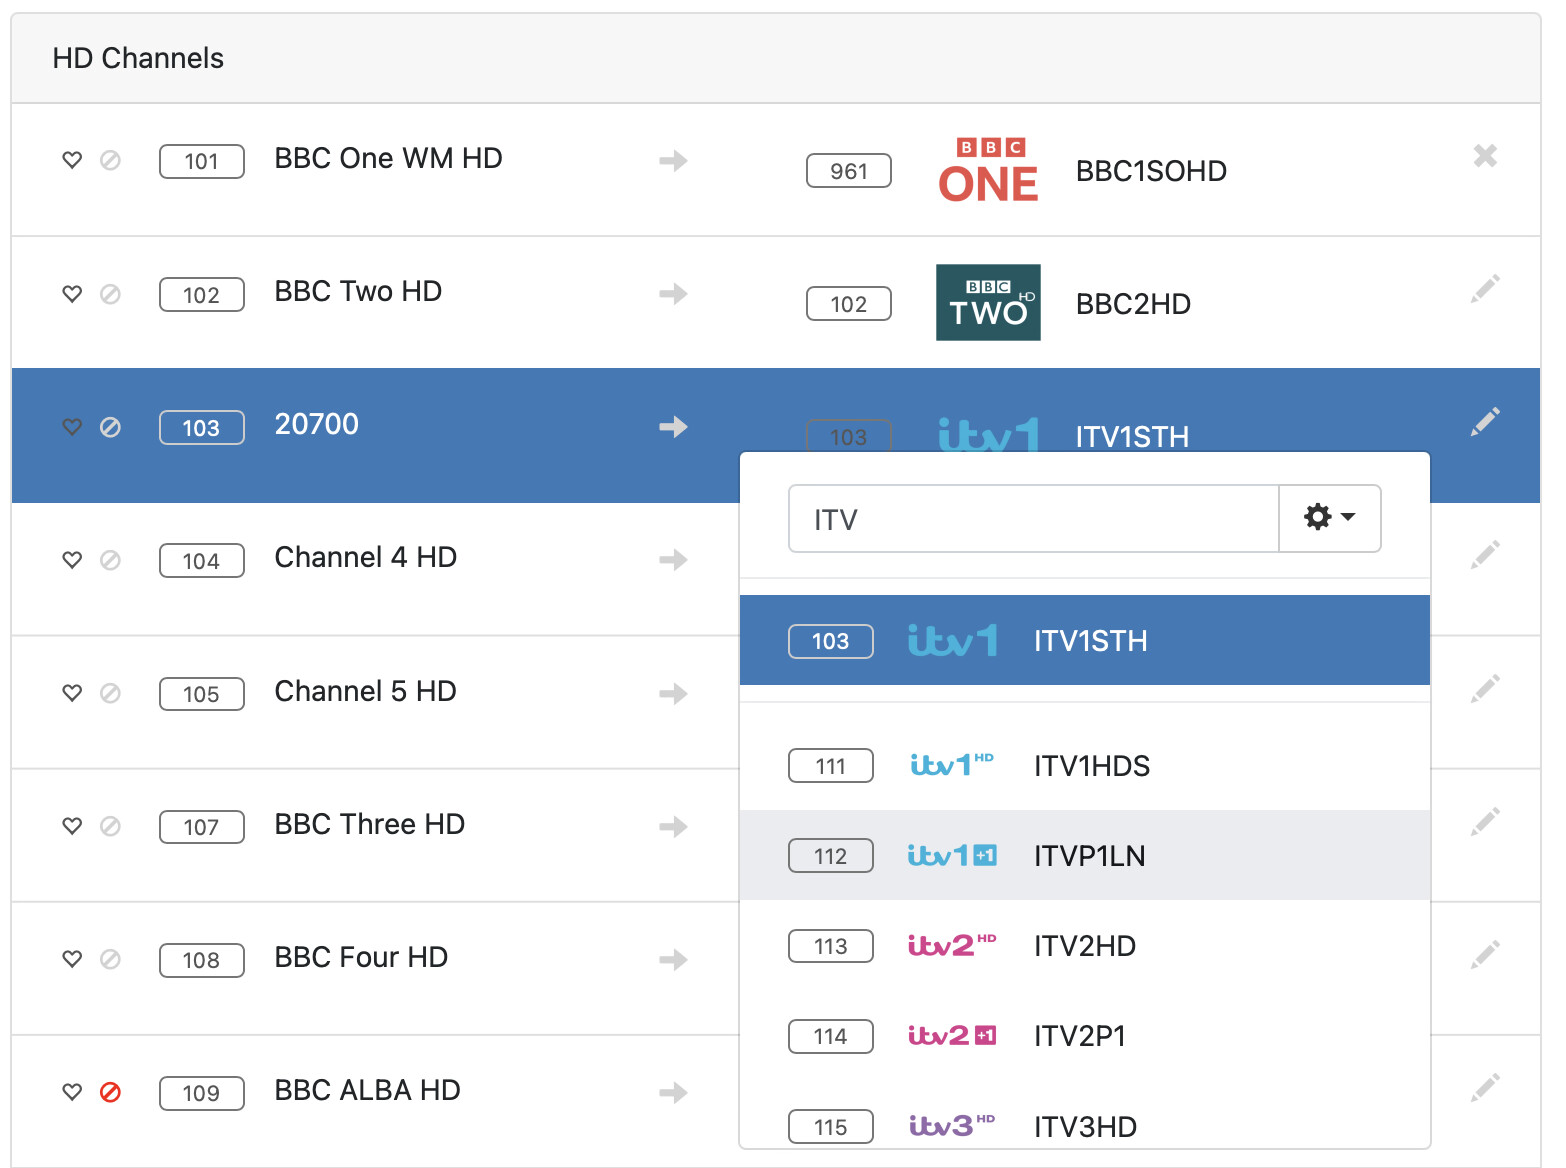
Task: Click the 102 number badge for BBC Two HD
Action: pos(201,295)
